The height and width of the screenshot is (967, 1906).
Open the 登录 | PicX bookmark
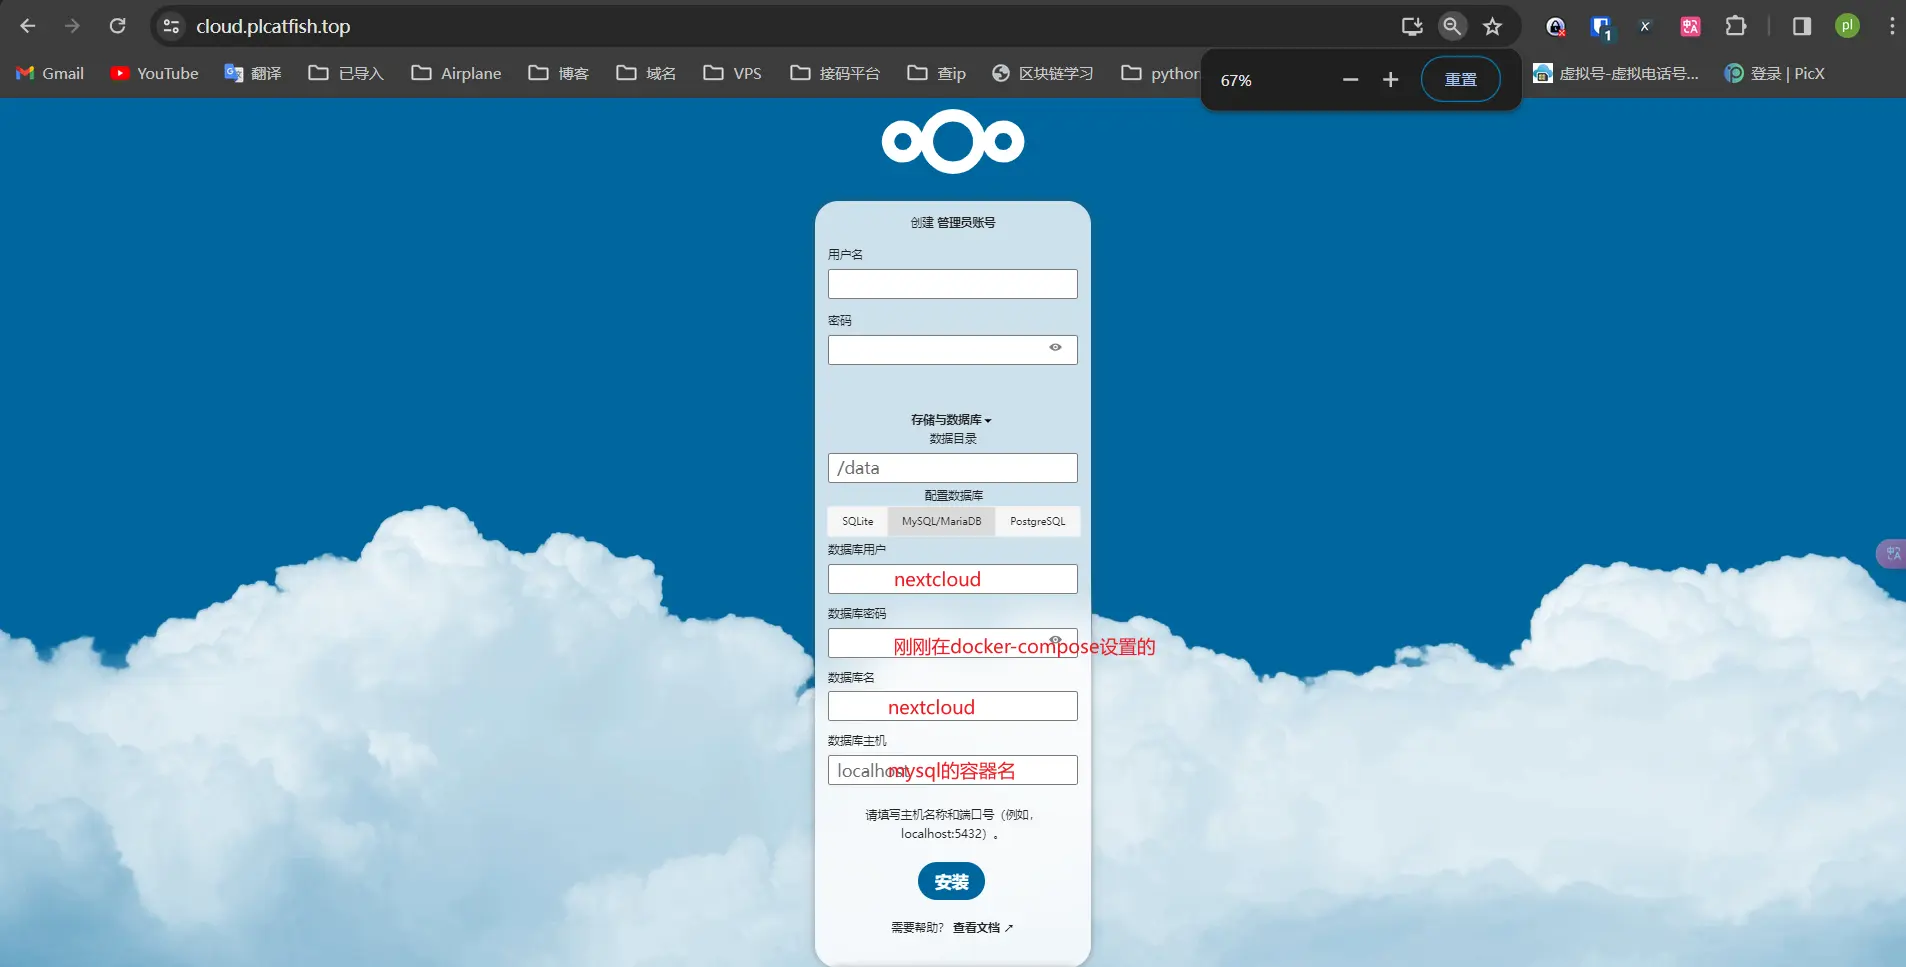1775,73
